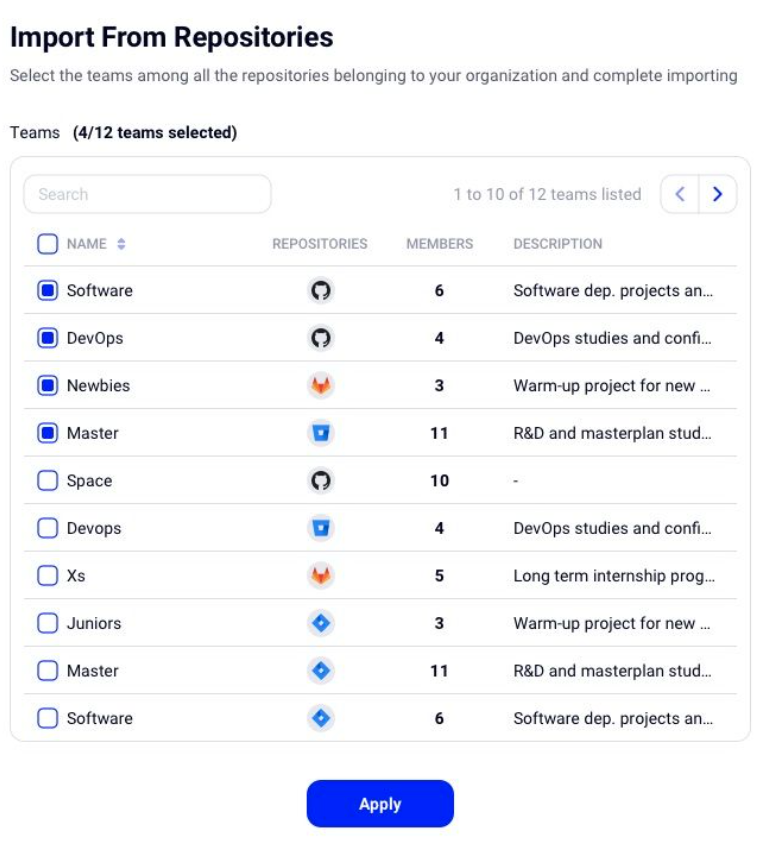Click the REPOSITORIES column header
Screen dimensions: 760x842
pos(320,244)
